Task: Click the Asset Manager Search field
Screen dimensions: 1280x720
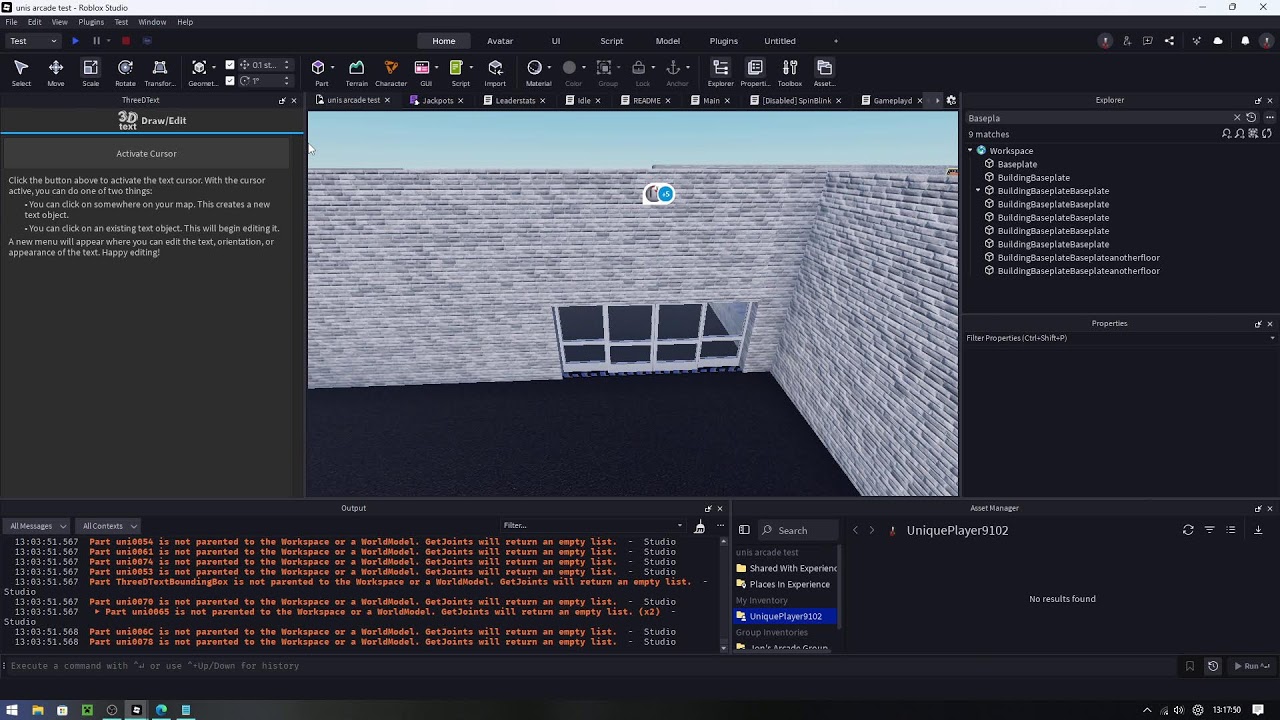Action: [800, 531]
